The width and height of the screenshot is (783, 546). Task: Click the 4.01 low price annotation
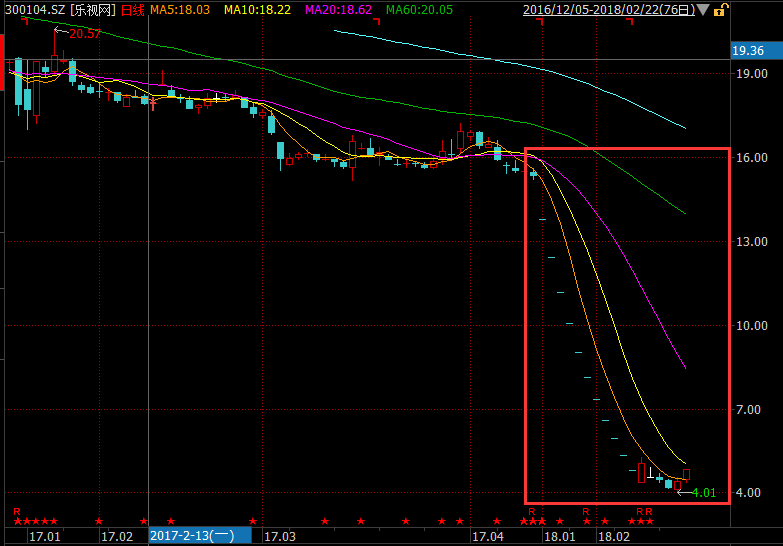coord(704,493)
